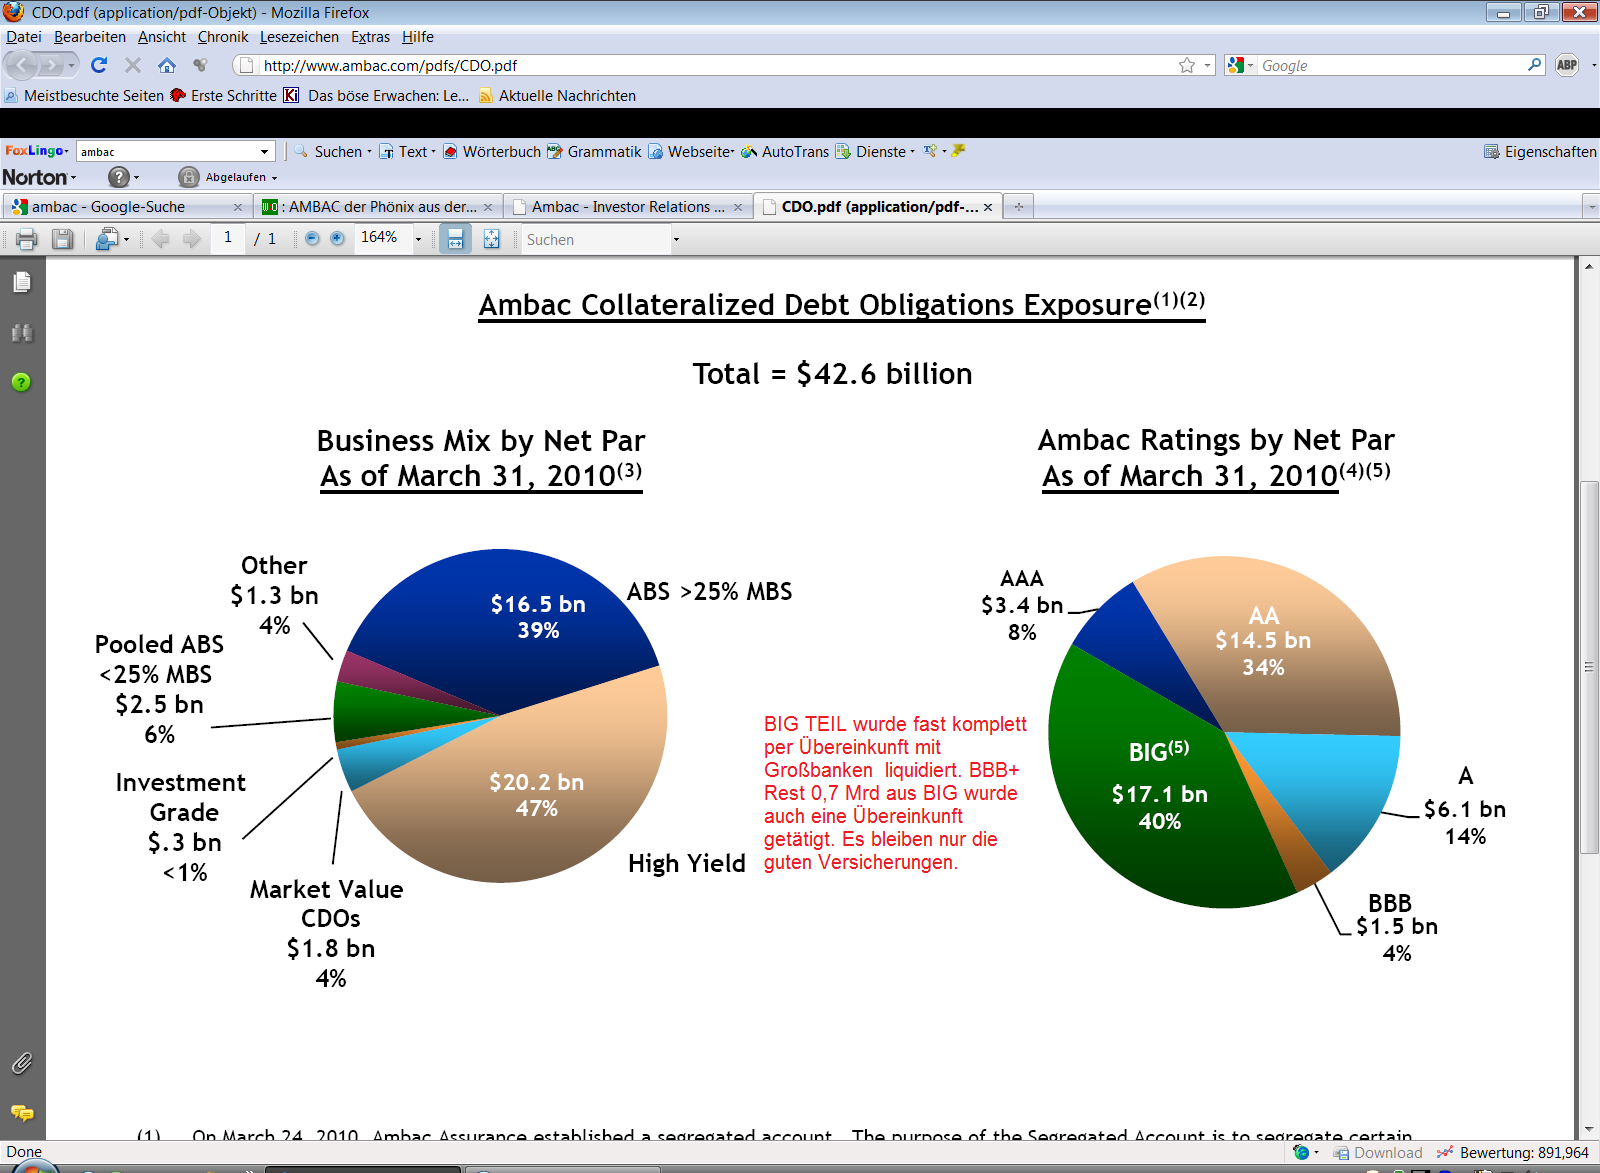Screen dimensions: 1600x1173
Task: Open the search engine selector dropdown
Action: [1240, 65]
